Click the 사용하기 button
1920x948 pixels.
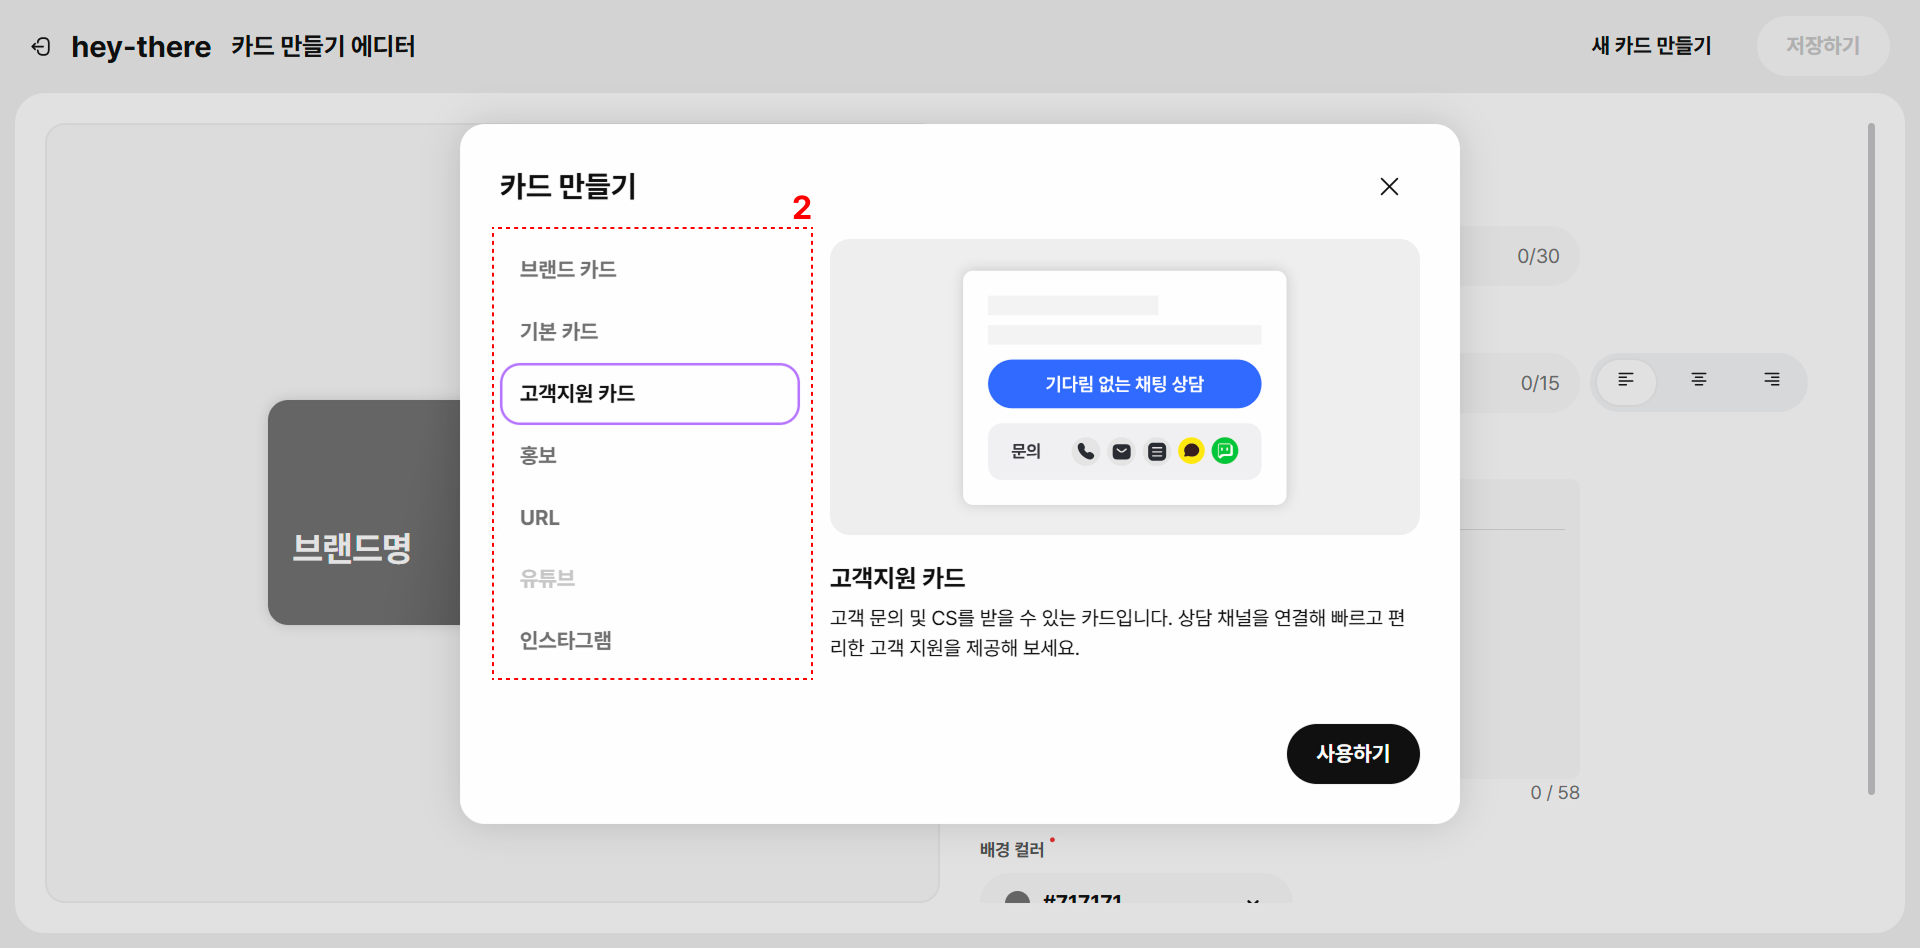click(1353, 754)
